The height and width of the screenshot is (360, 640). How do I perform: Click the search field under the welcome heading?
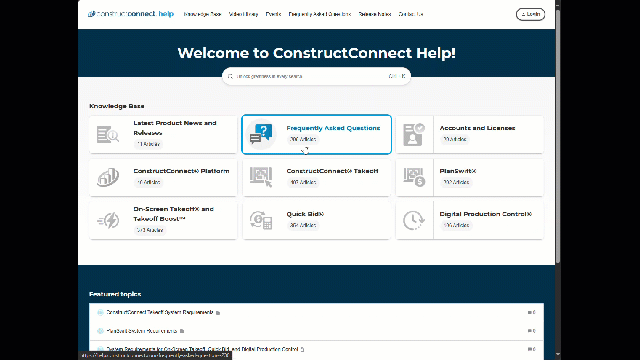pyautogui.click(x=316, y=76)
